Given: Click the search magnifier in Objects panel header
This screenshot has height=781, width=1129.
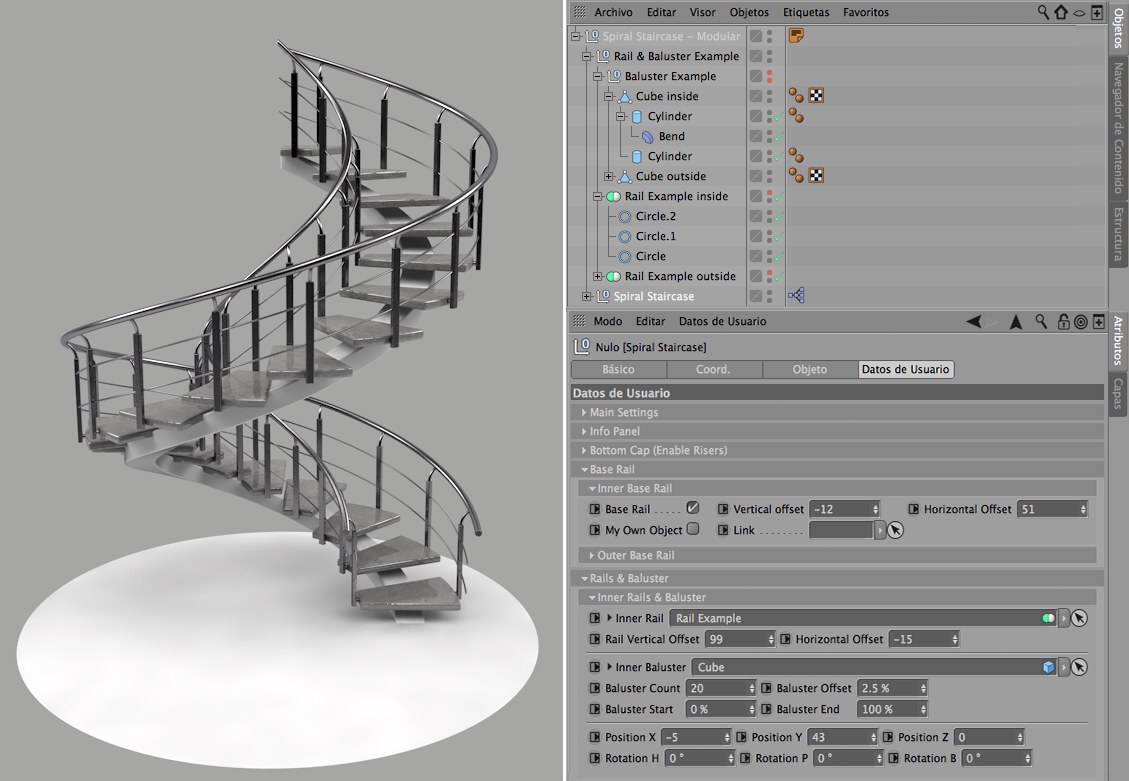Looking at the screenshot, I should click(x=1043, y=13).
